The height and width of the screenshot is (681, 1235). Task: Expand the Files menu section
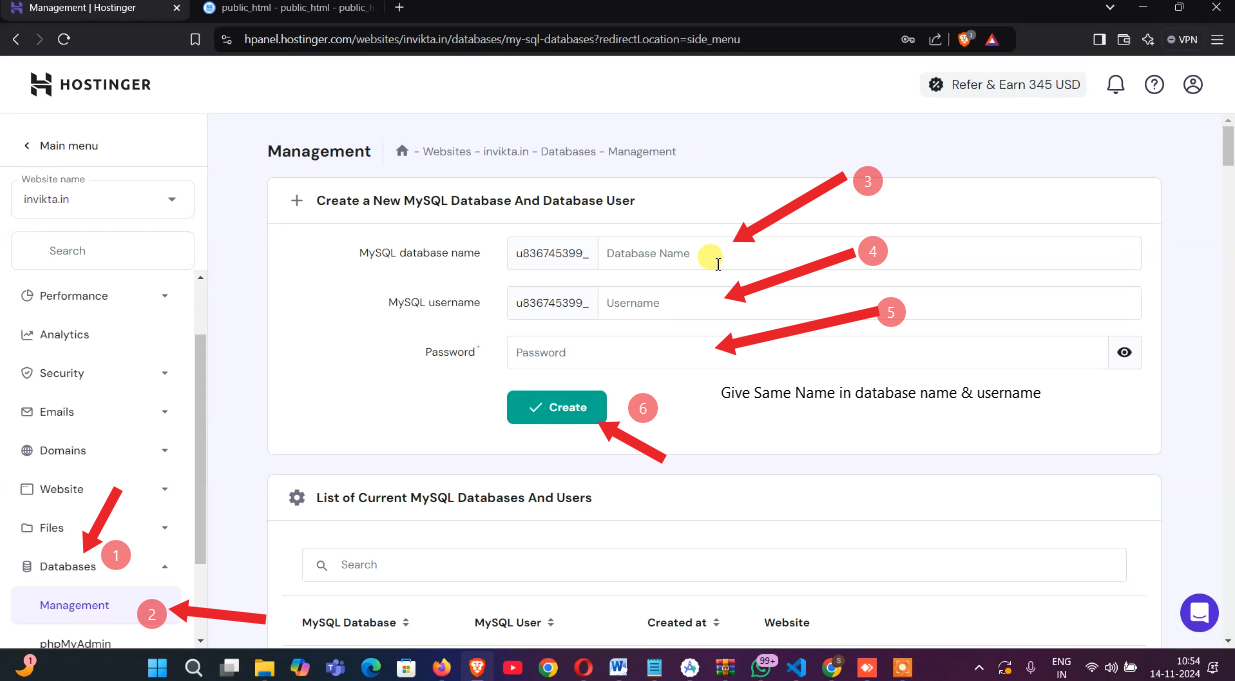coord(95,528)
